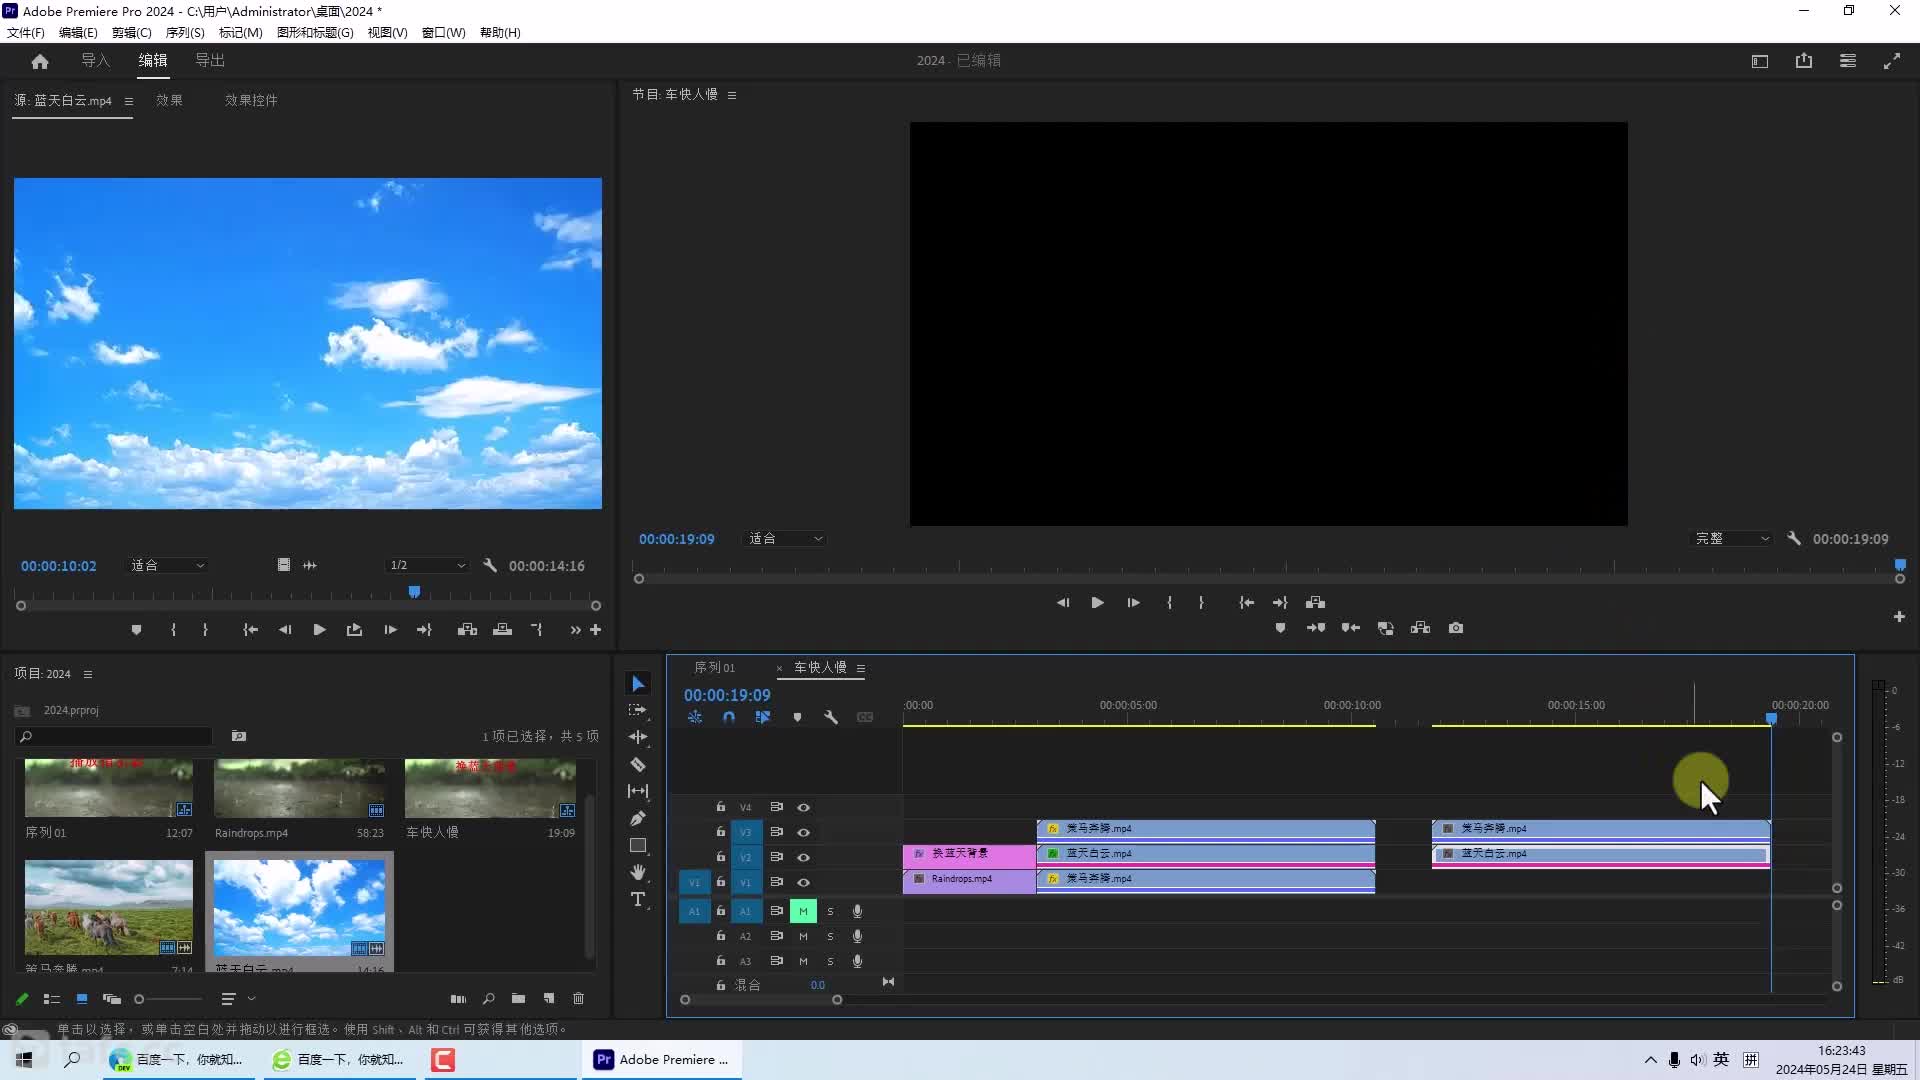Open the 序列(S) menu
This screenshot has width=1920, height=1080.
(x=185, y=32)
